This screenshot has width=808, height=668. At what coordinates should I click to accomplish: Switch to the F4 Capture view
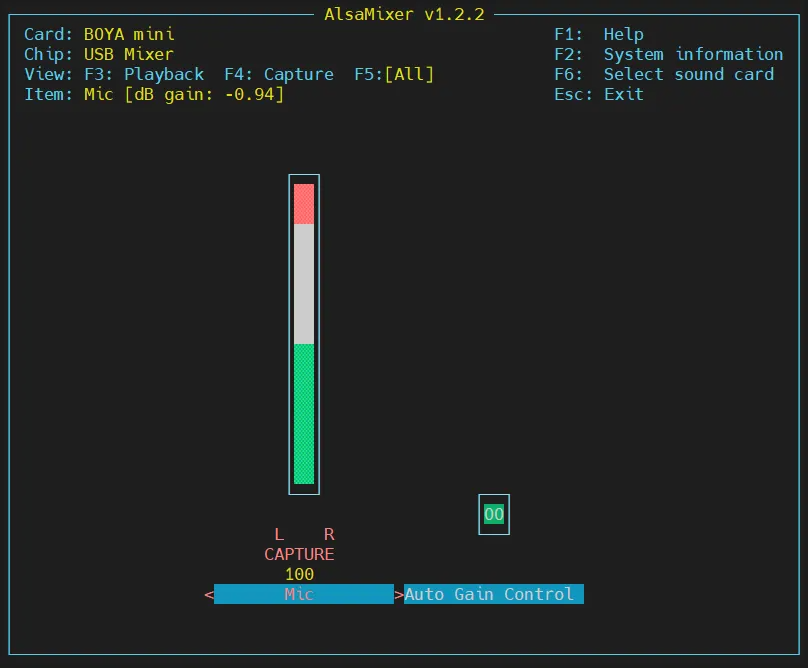(279, 74)
